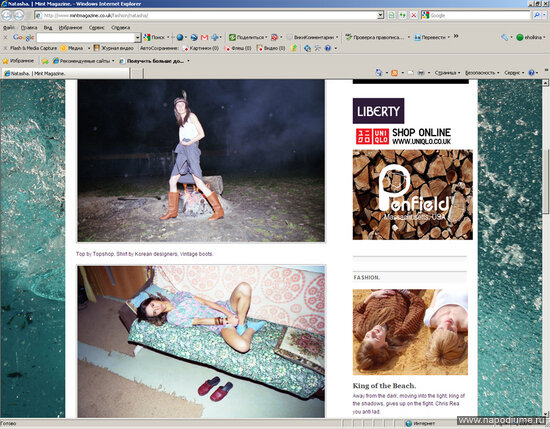This screenshot has width=550, height=429.
Task: Expand the Google toolbar search box dropdown
Action: (138, 38)
